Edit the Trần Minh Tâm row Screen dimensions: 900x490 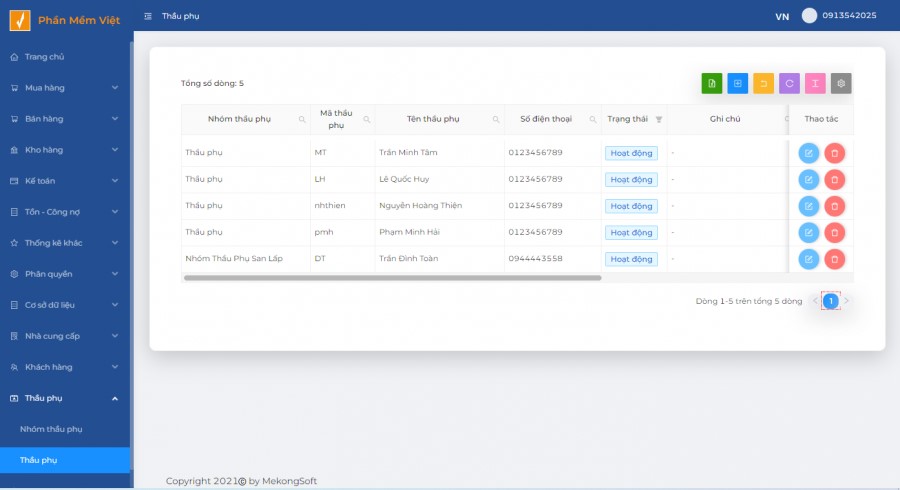pyautogui.click(x=809, y=153)
